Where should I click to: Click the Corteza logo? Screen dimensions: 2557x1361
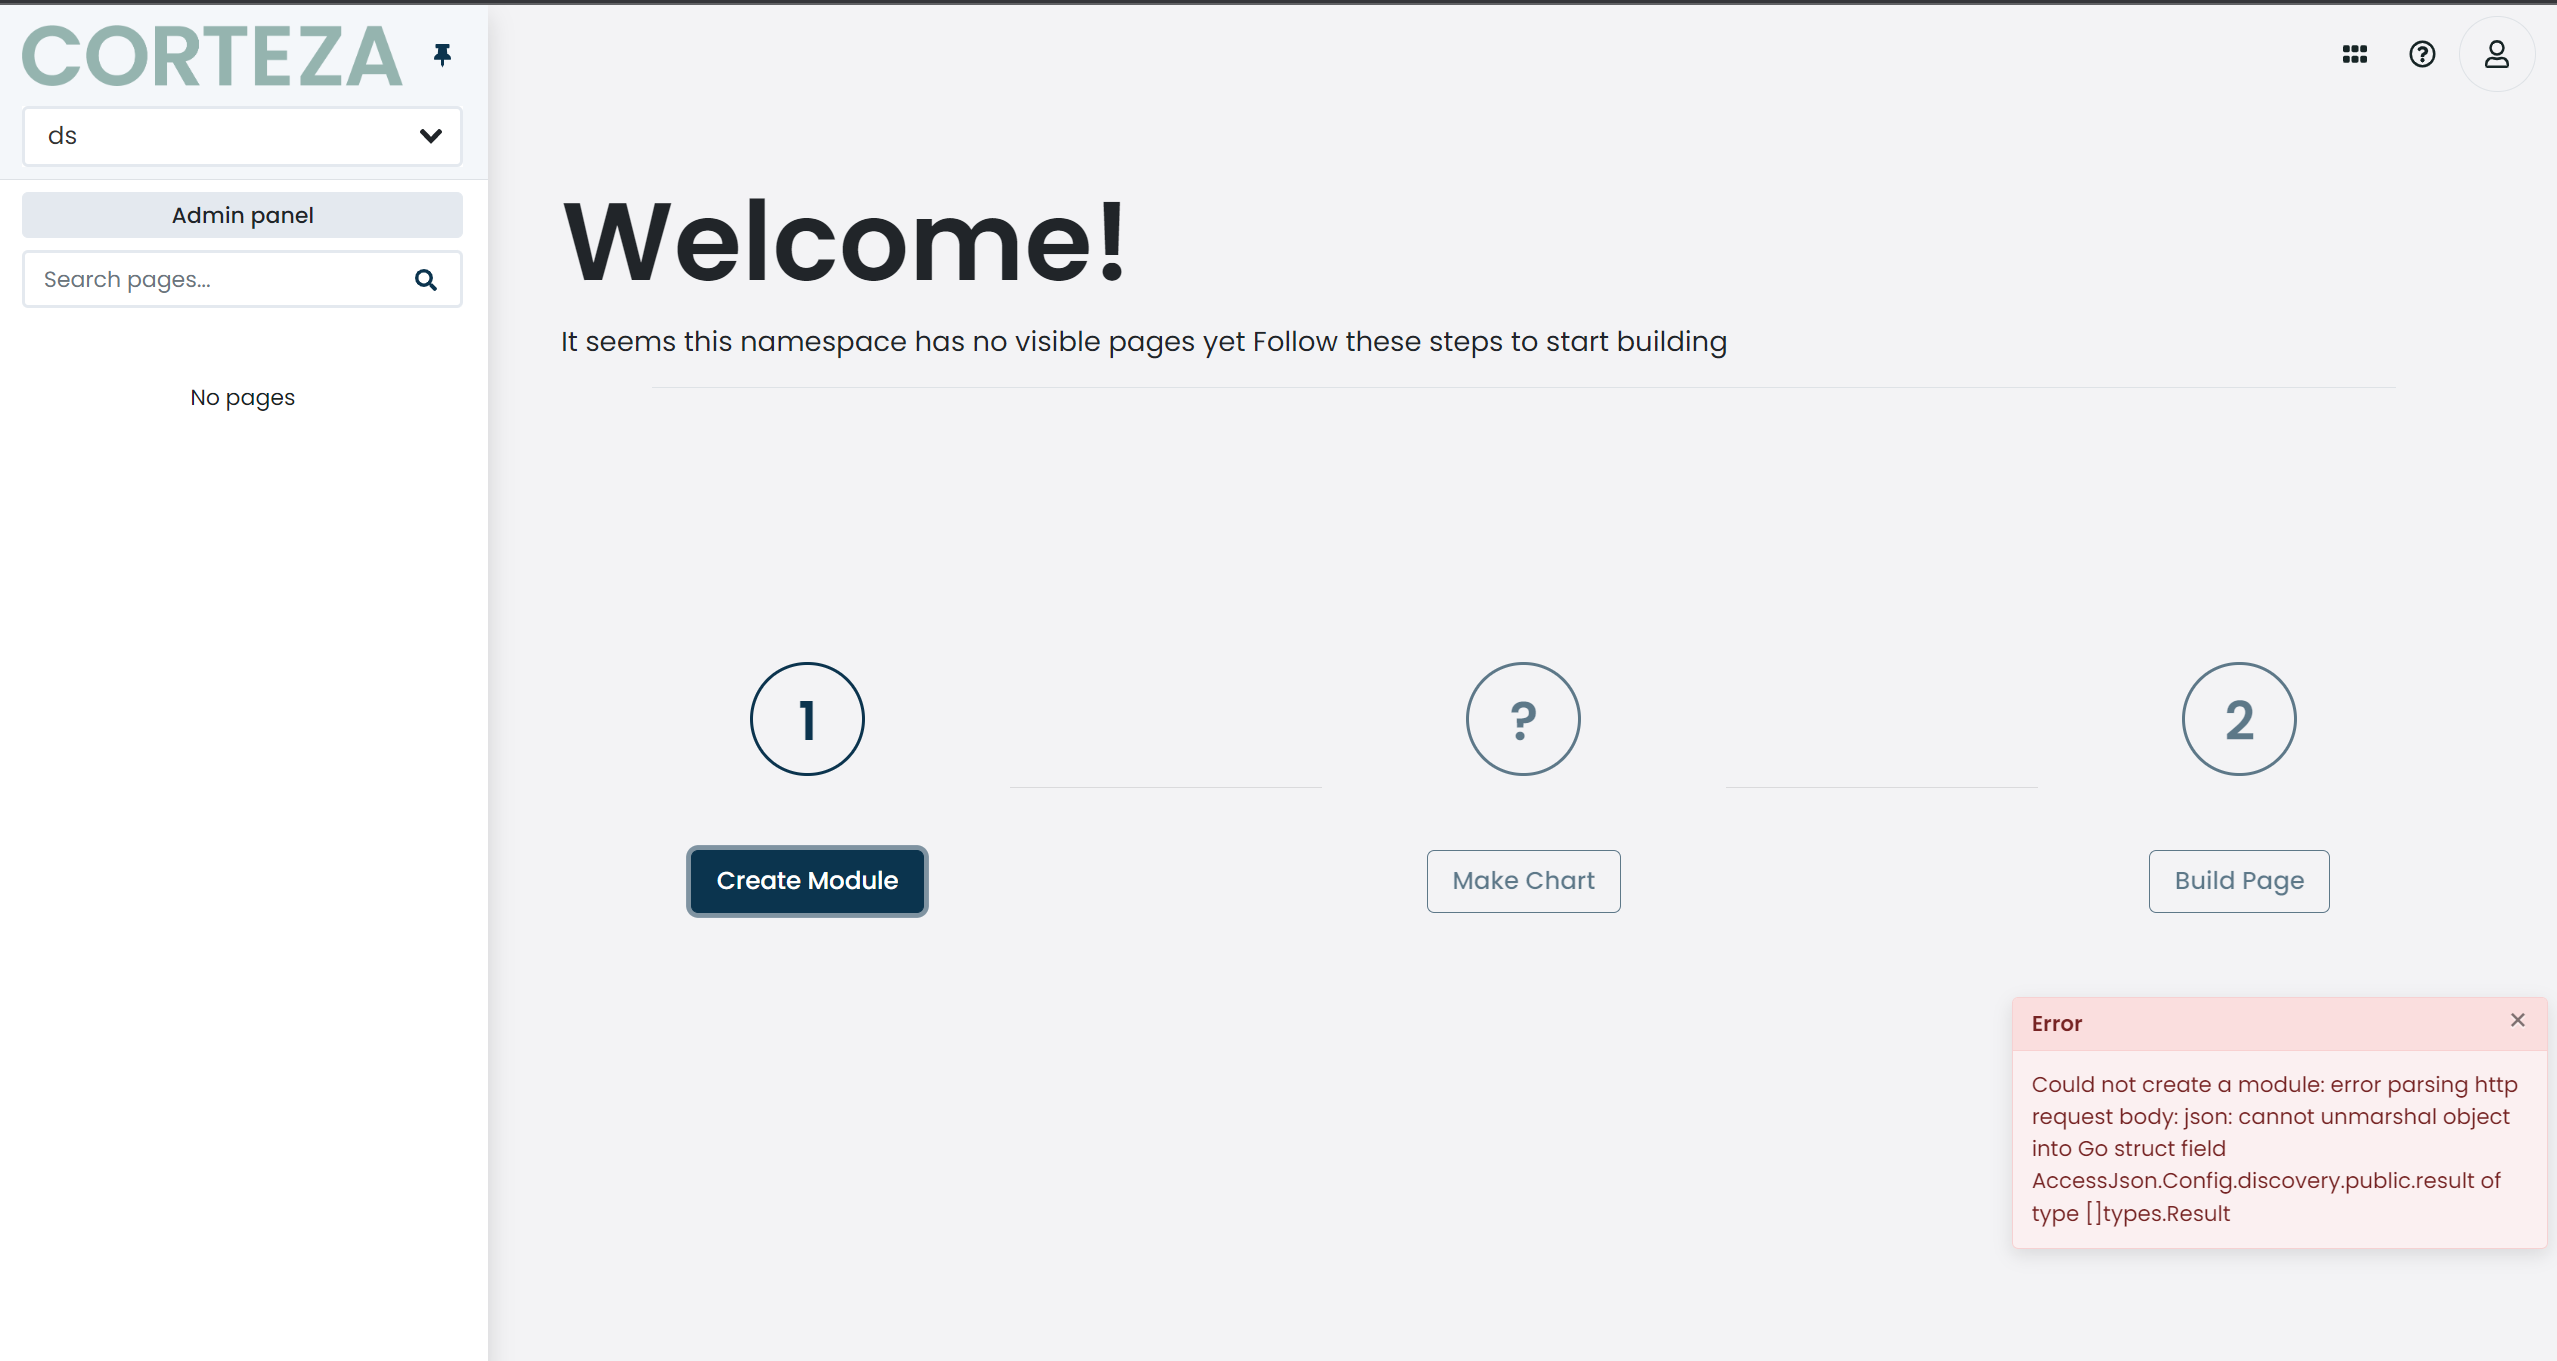[211, 55]
